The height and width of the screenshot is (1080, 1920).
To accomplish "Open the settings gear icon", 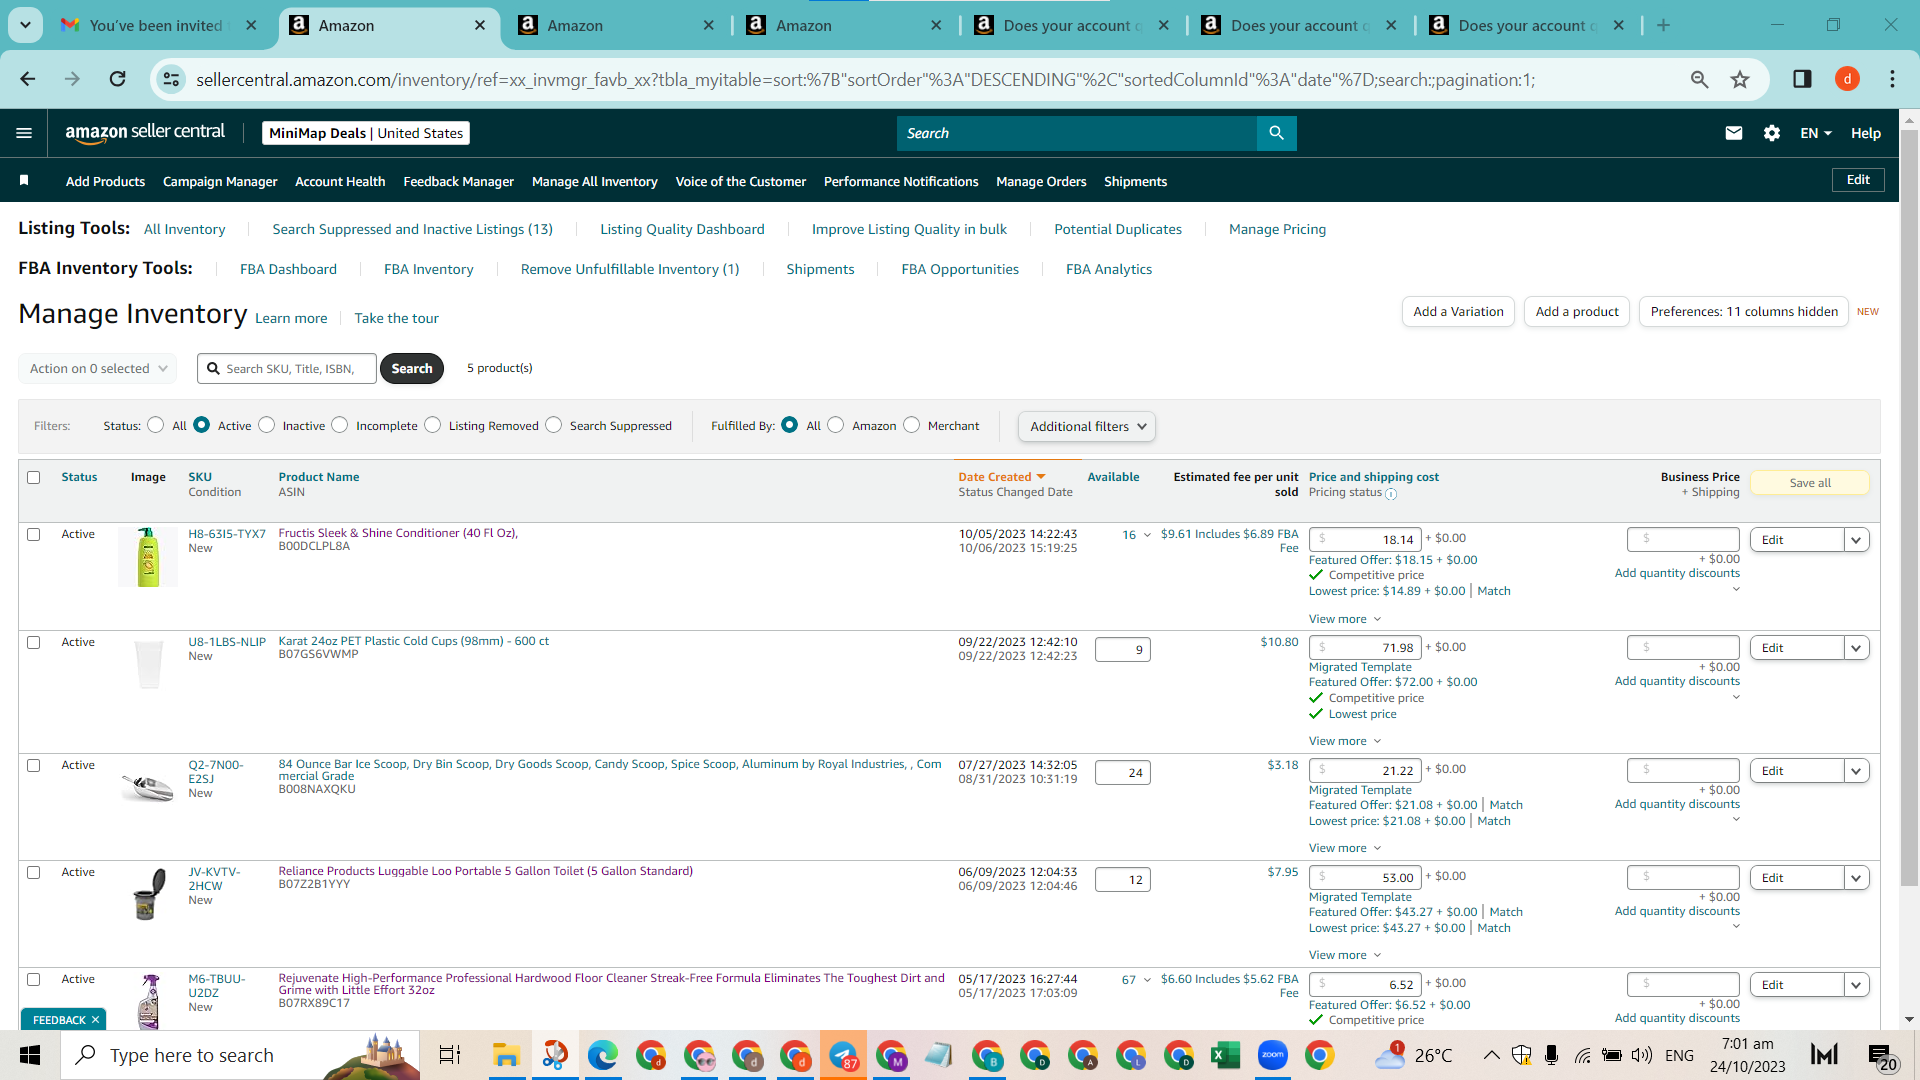I will 1772,133.
